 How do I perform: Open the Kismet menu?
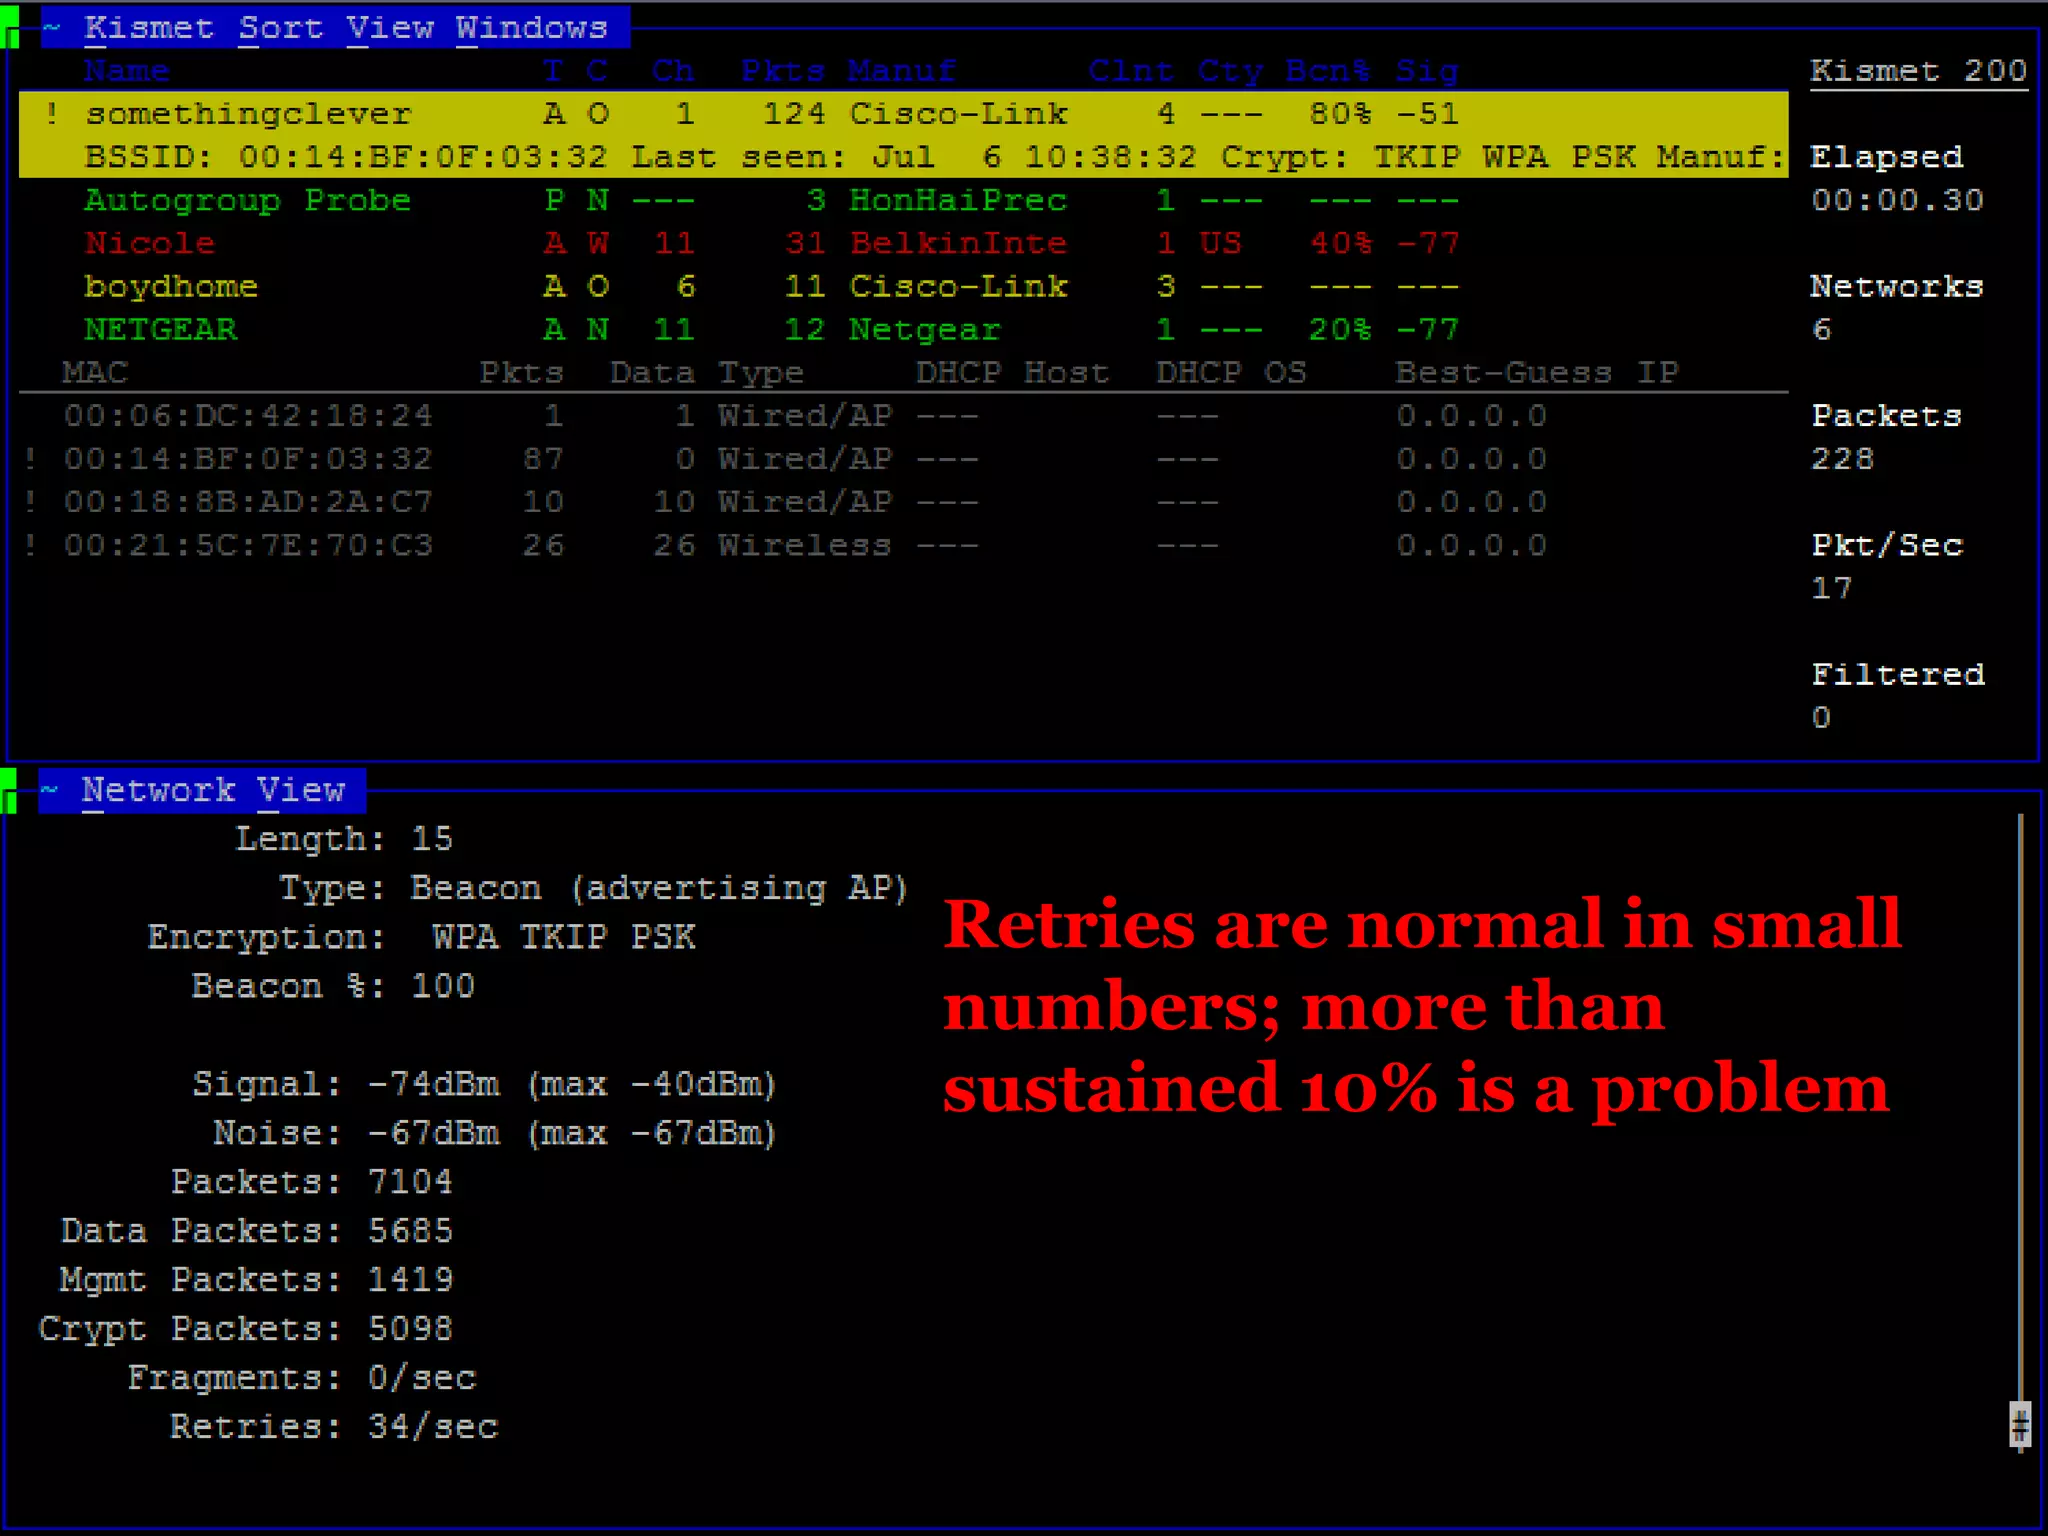point(148,27)
